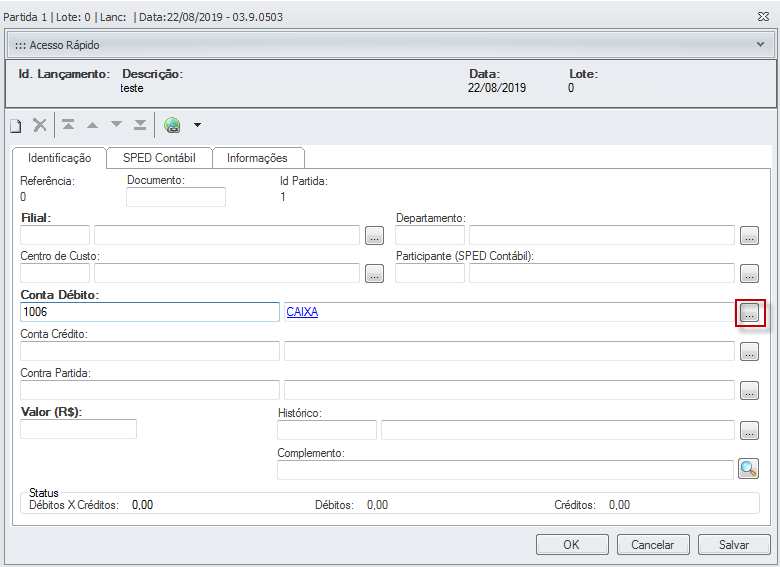Click the Salvar button
780x567 pixels.
coord(734,545)
